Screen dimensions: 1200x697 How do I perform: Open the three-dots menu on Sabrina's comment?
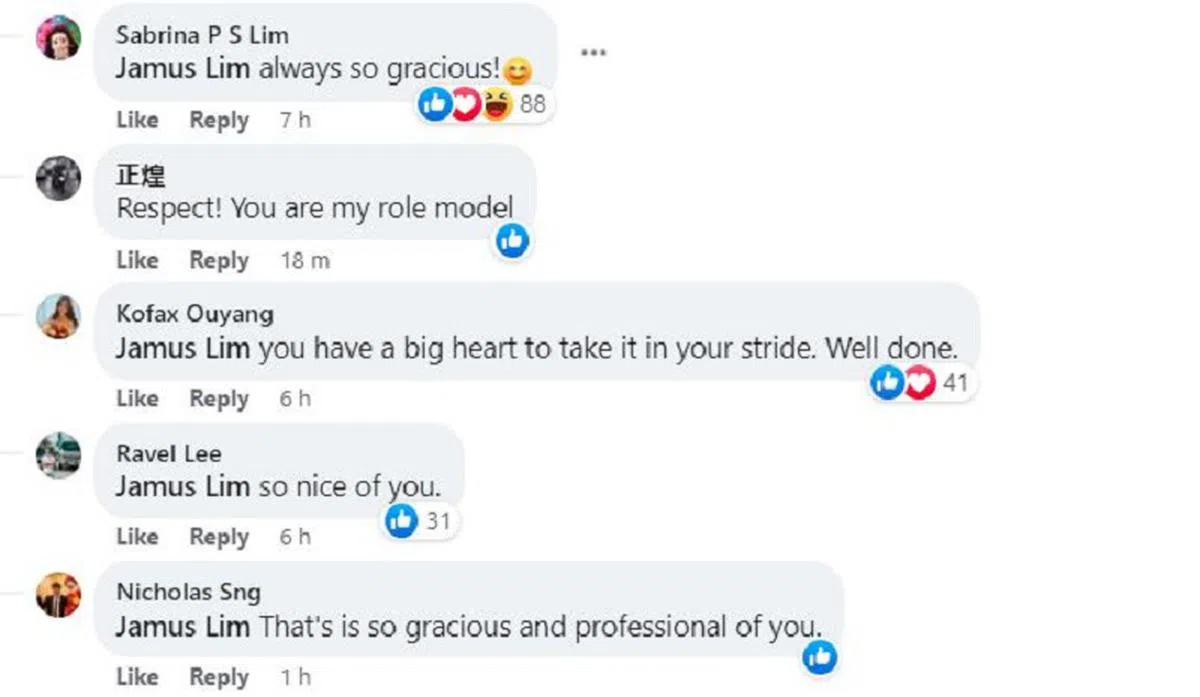coord(593,52)
